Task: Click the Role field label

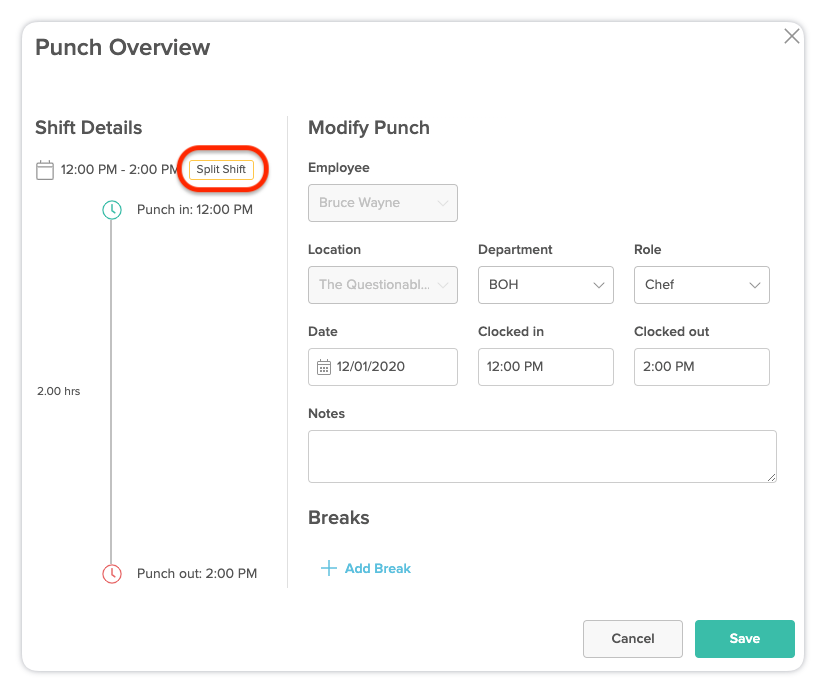Action: pyautogui.click(x=647, y=250)
